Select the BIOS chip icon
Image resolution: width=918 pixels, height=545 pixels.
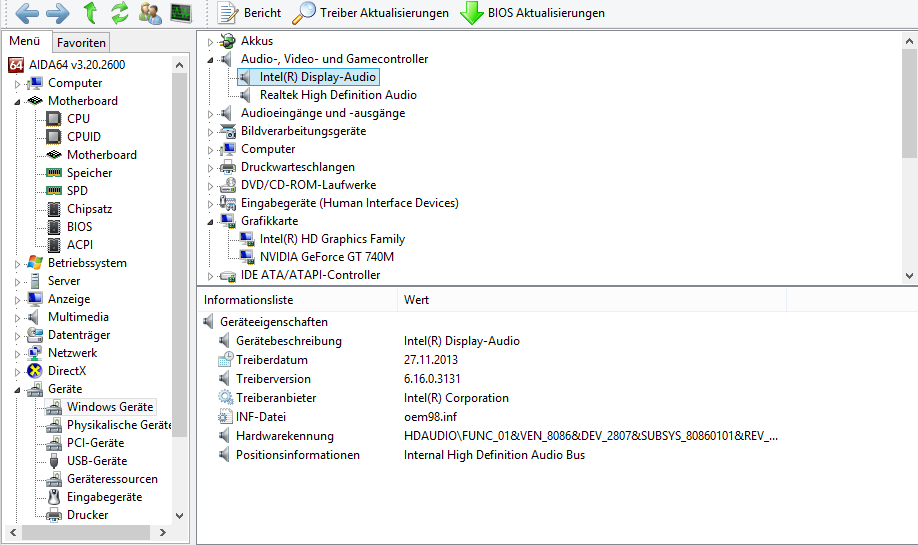pyautogui.click(x=54, y=227)
